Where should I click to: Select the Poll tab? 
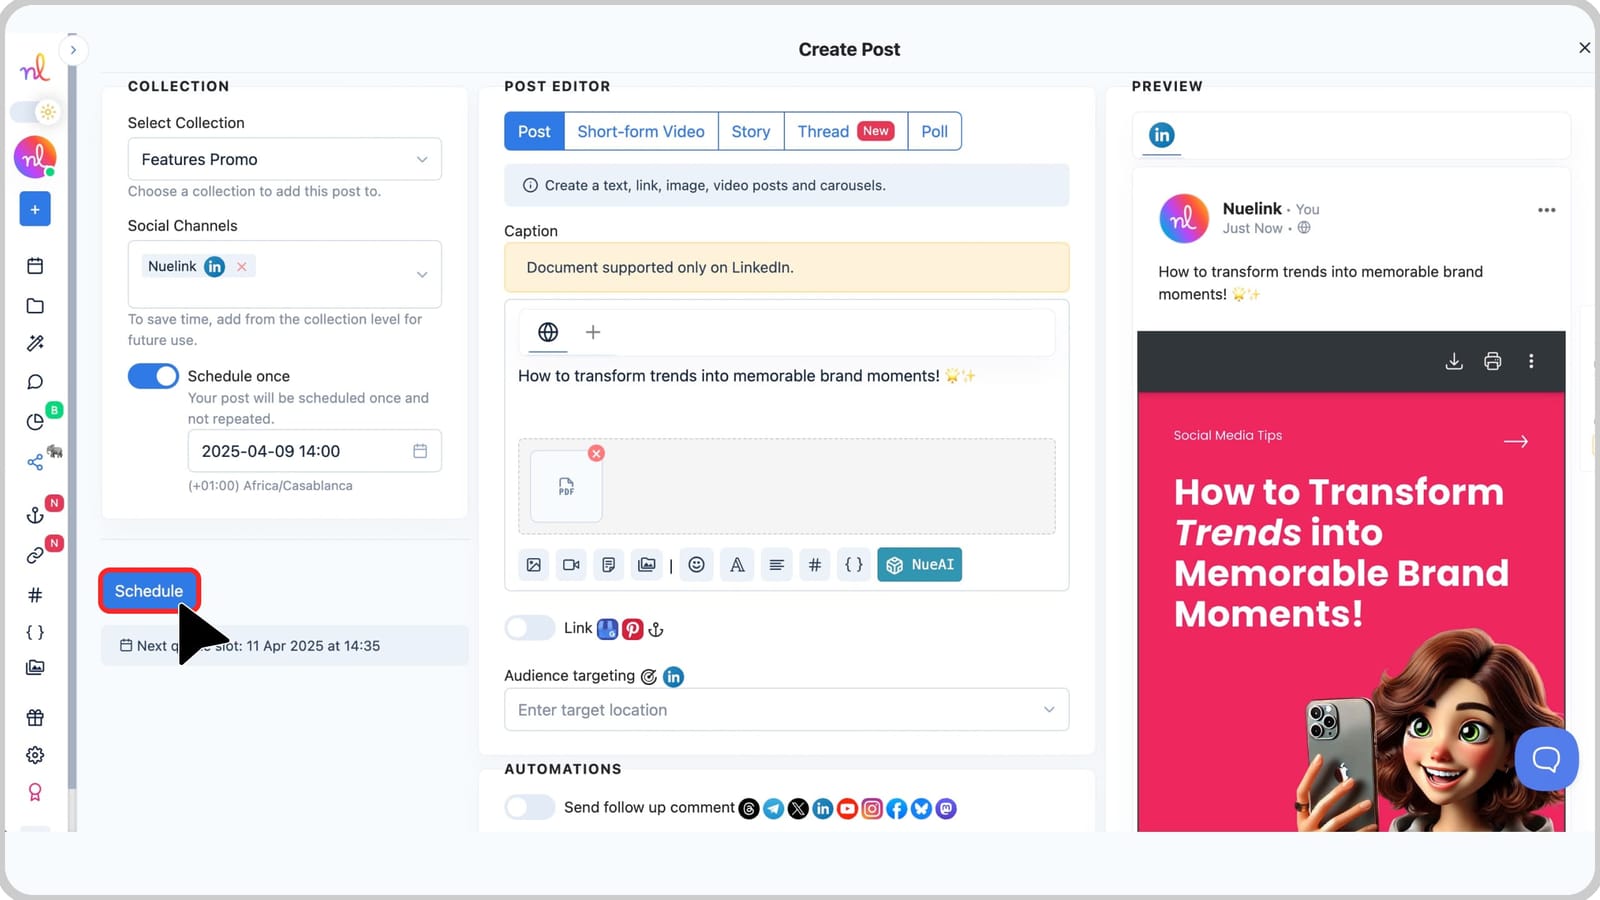pyautogui.click(x=935, y=131)
